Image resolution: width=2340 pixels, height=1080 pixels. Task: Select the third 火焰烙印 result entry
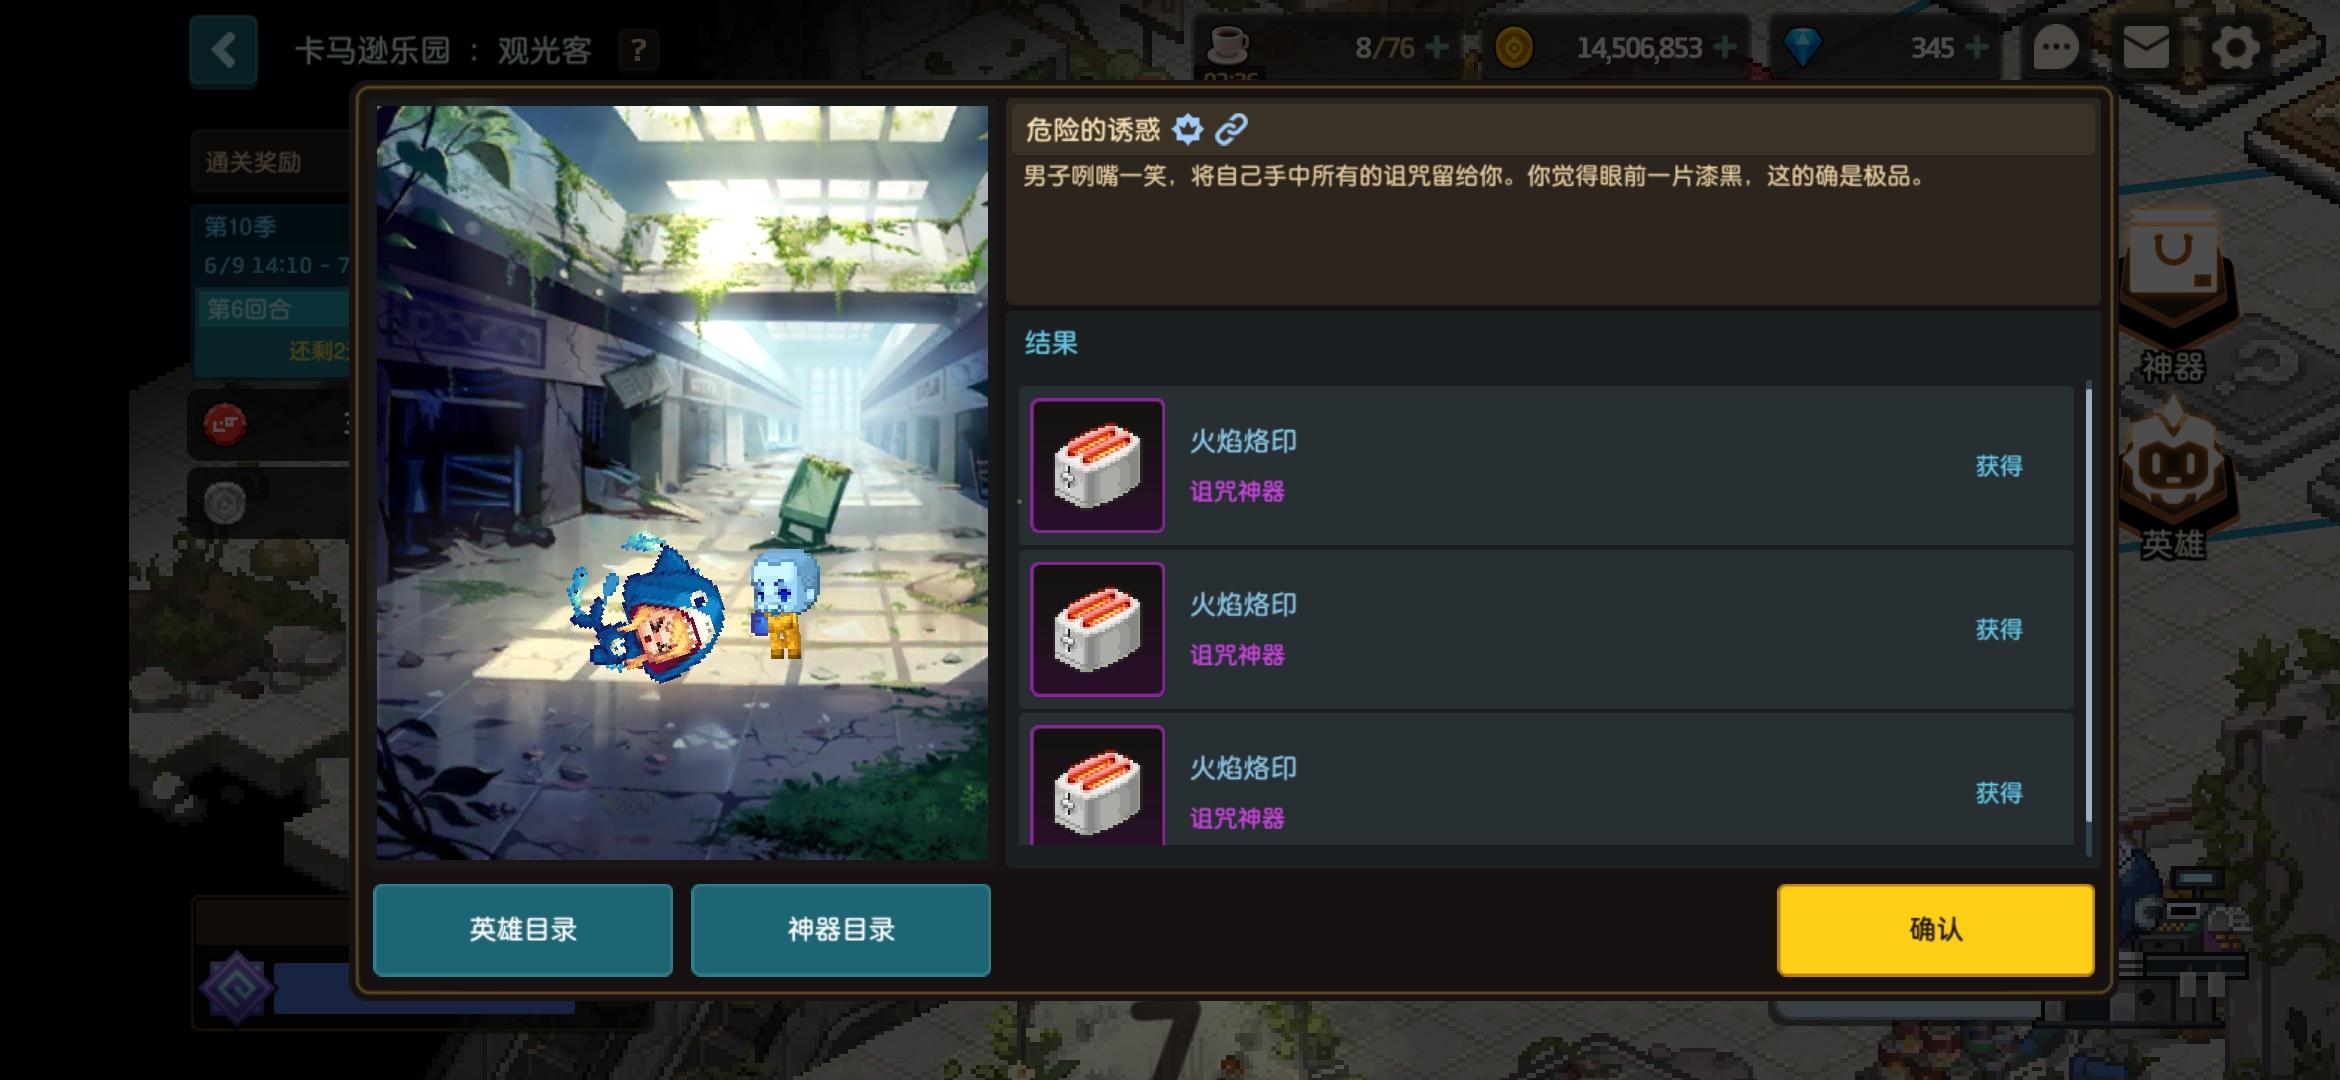coord(1546,780)
